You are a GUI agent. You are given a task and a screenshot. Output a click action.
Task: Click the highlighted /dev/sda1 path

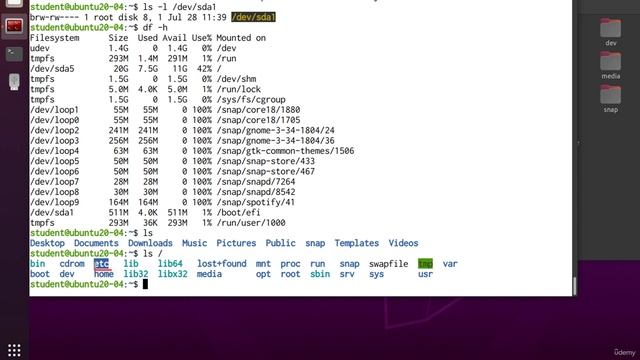253,17
